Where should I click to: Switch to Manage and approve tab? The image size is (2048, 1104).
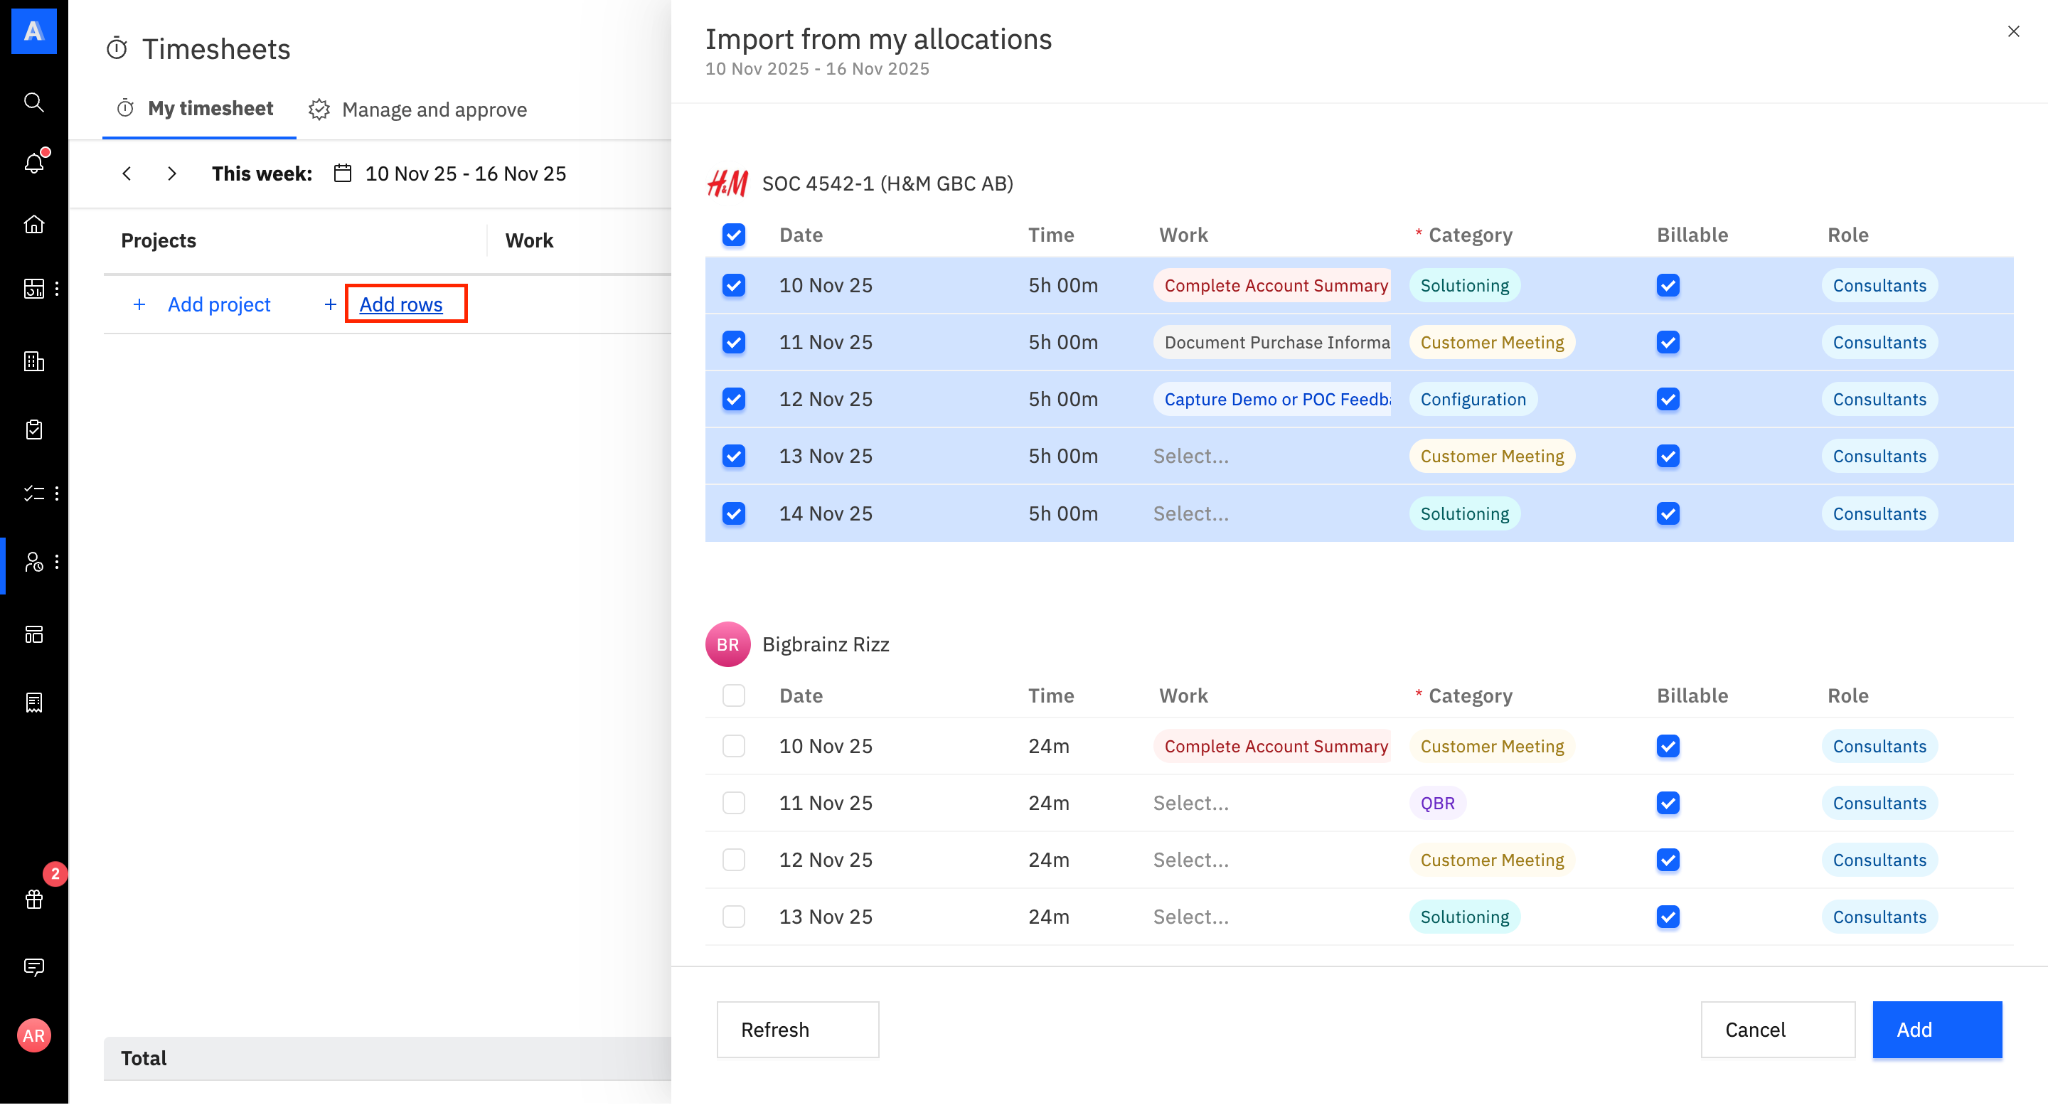pyautogui.click(x=418, y=110)
